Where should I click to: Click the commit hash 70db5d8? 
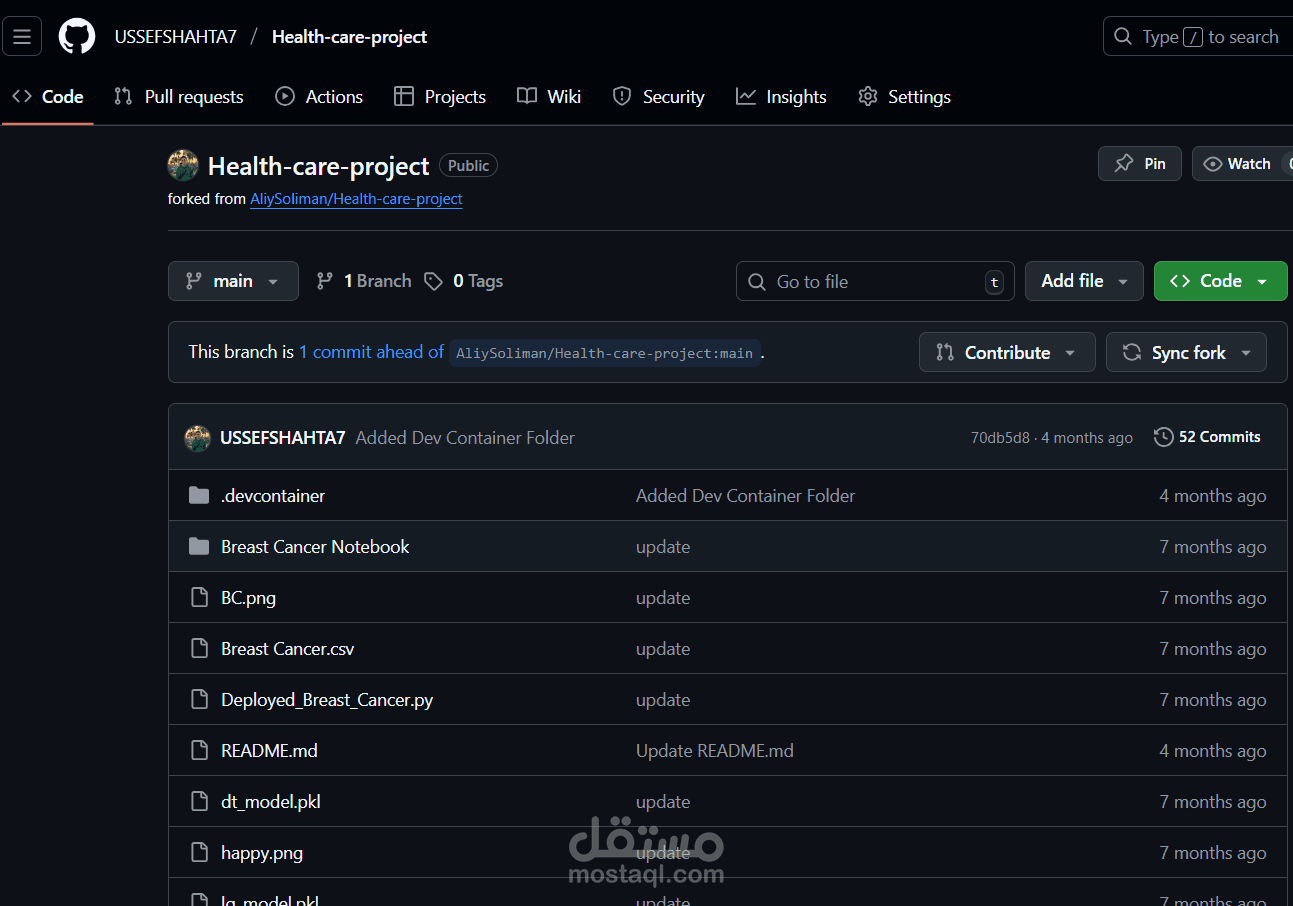point(1000,438)
